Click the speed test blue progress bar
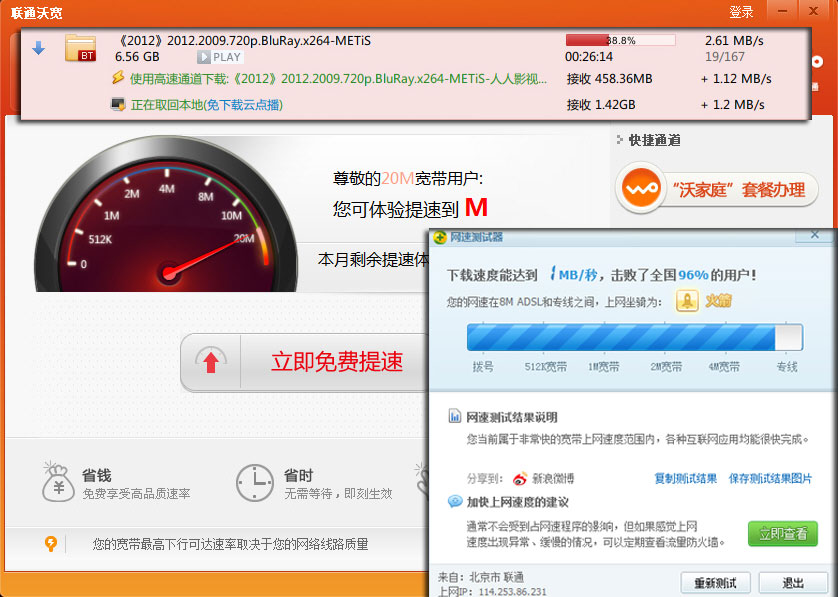The height and width of the screenshot is (597, 838). [x=634, y=337]
